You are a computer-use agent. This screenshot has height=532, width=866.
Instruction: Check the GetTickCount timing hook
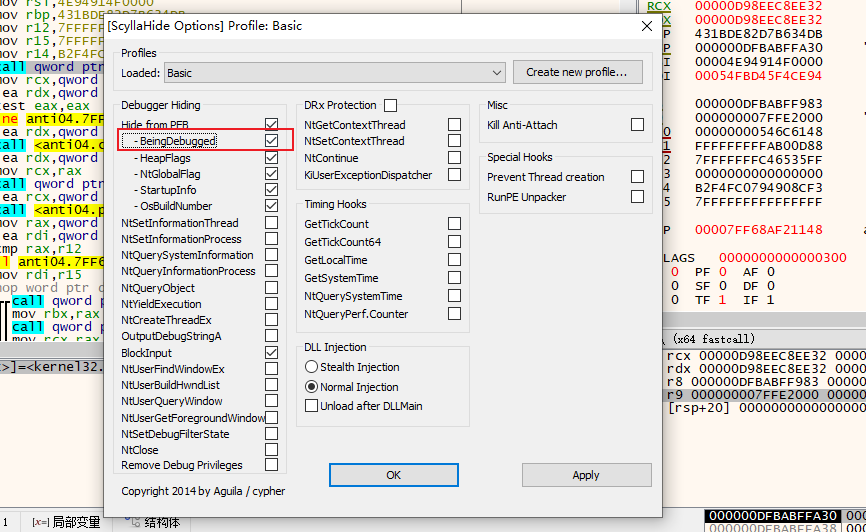pos(454,225)
